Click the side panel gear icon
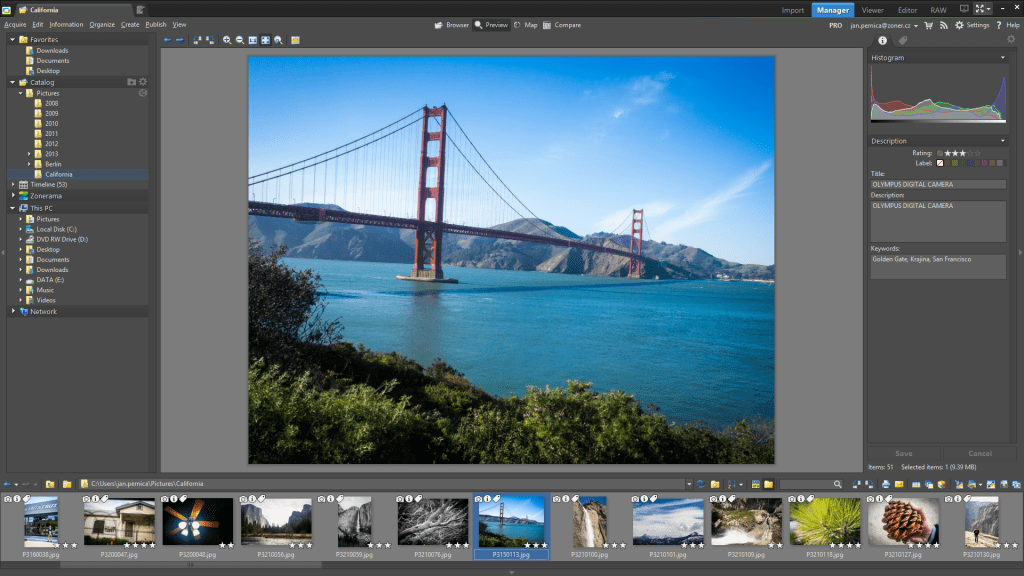 tap(1011, 39)
